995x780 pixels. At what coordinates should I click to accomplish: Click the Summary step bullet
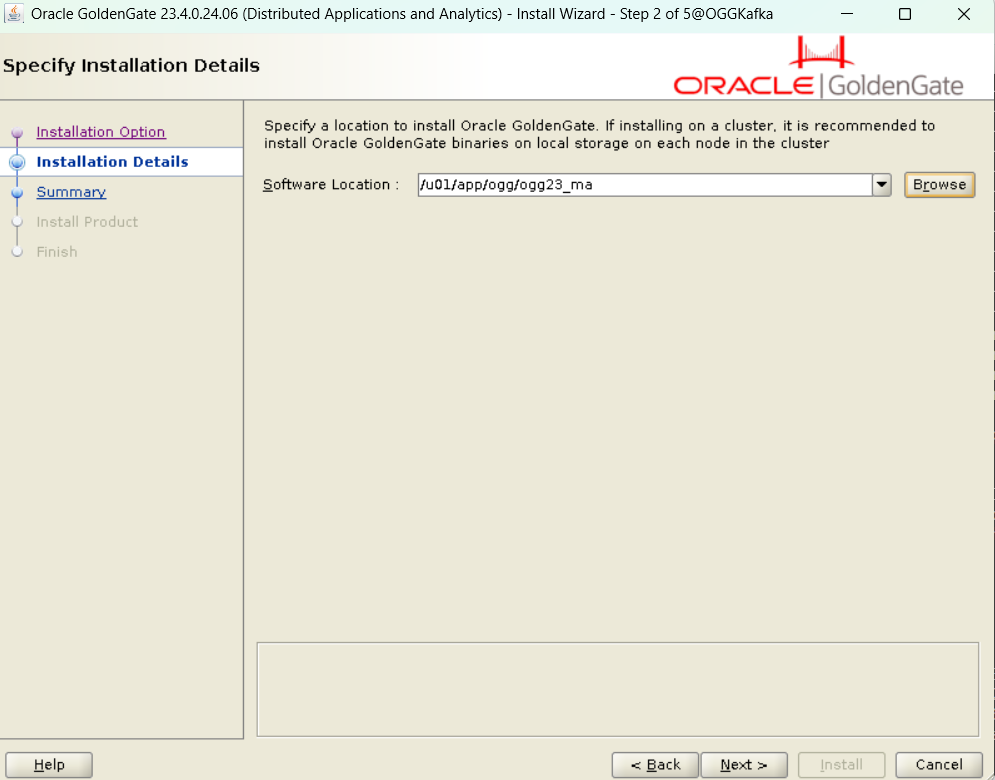pyautogui.click(x=17, y=192)
